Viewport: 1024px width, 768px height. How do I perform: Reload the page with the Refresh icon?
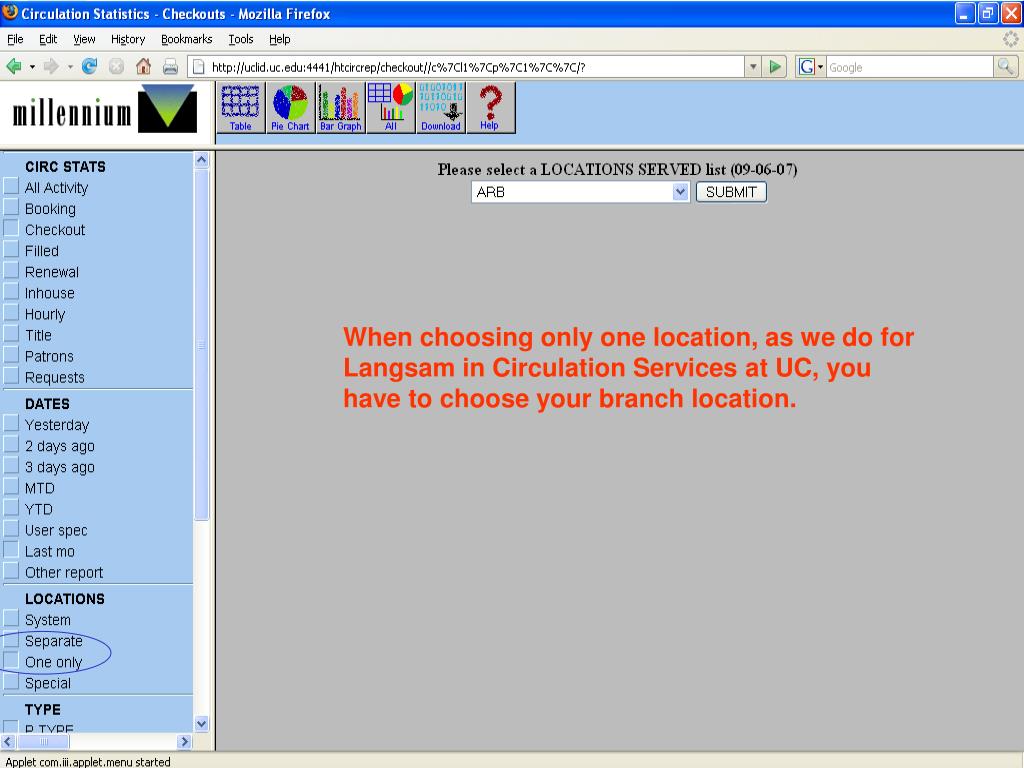pos(89,66)
